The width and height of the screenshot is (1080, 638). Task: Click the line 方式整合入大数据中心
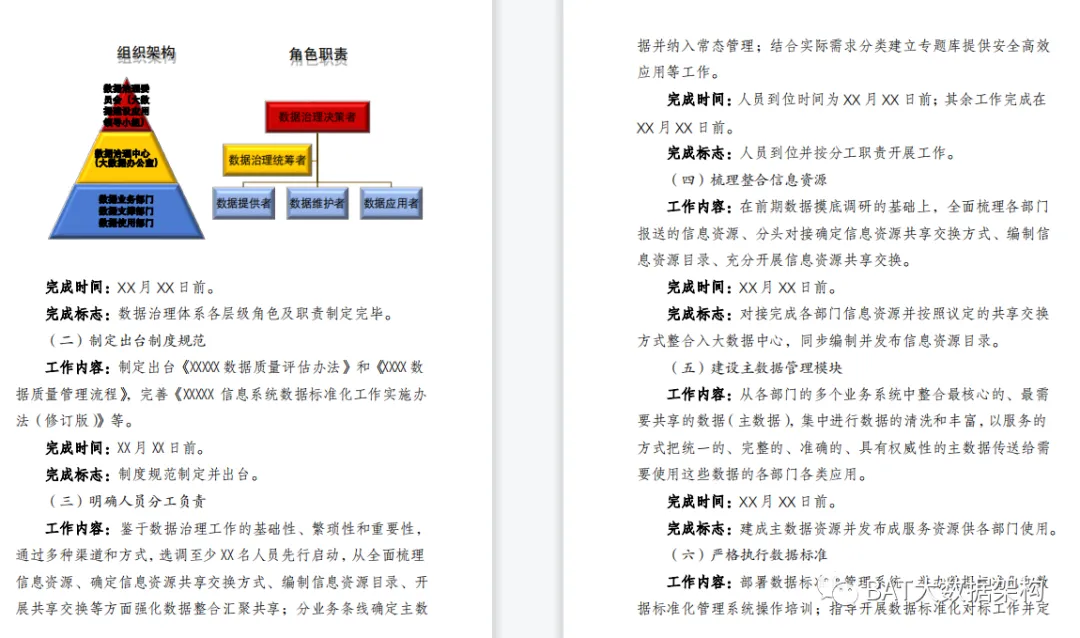coord(819,341)
